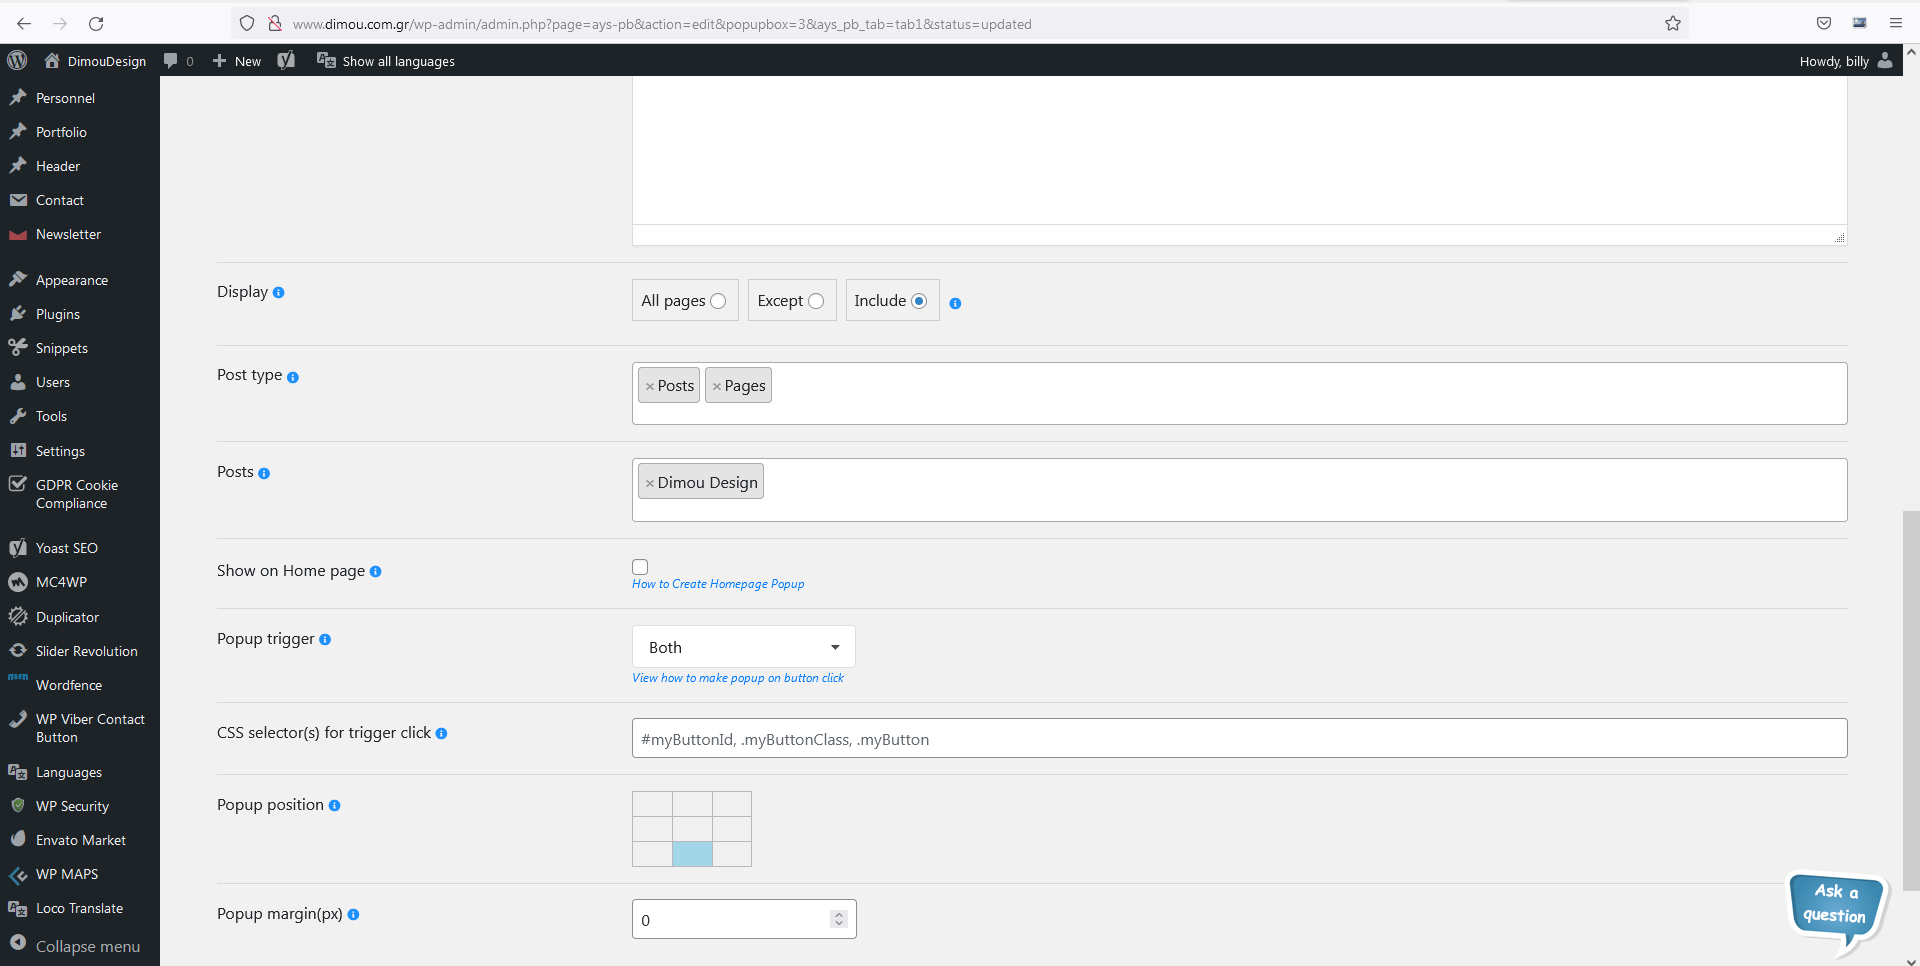1920x966 pixels.
Task: Open the Popup trigger Both dropdown
Action: [744, 647]
